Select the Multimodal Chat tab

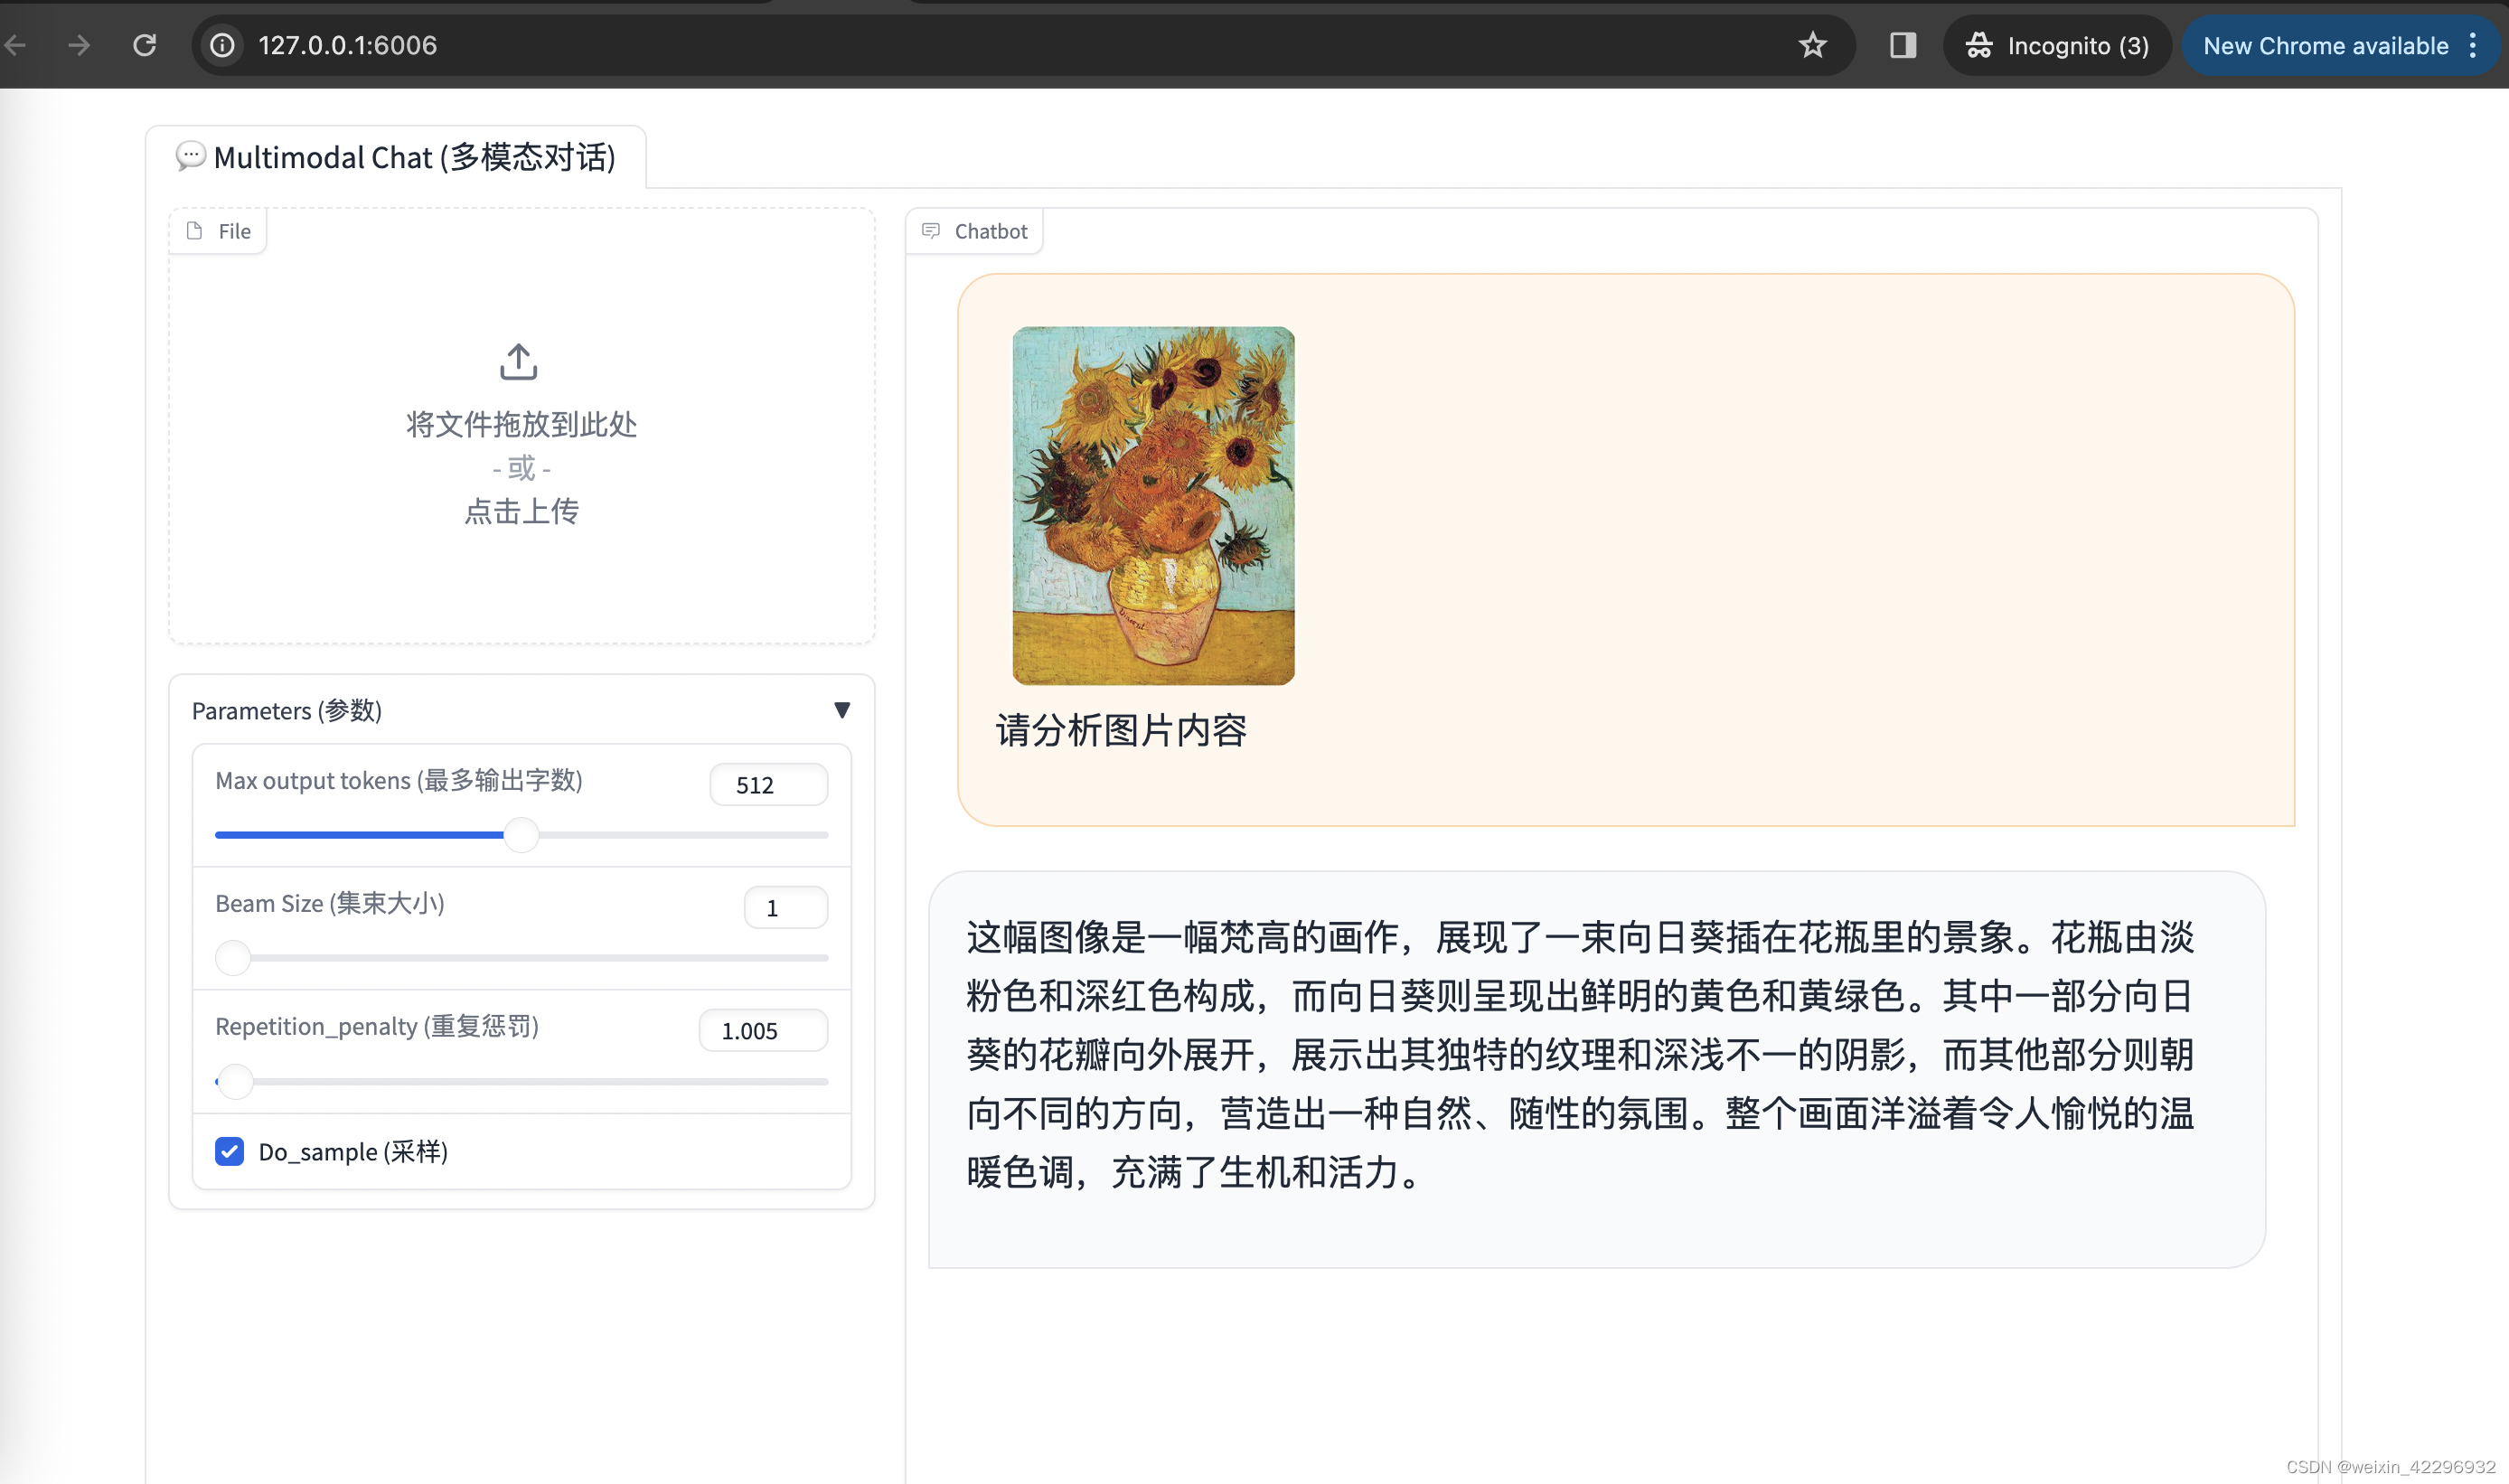point(396,157)
